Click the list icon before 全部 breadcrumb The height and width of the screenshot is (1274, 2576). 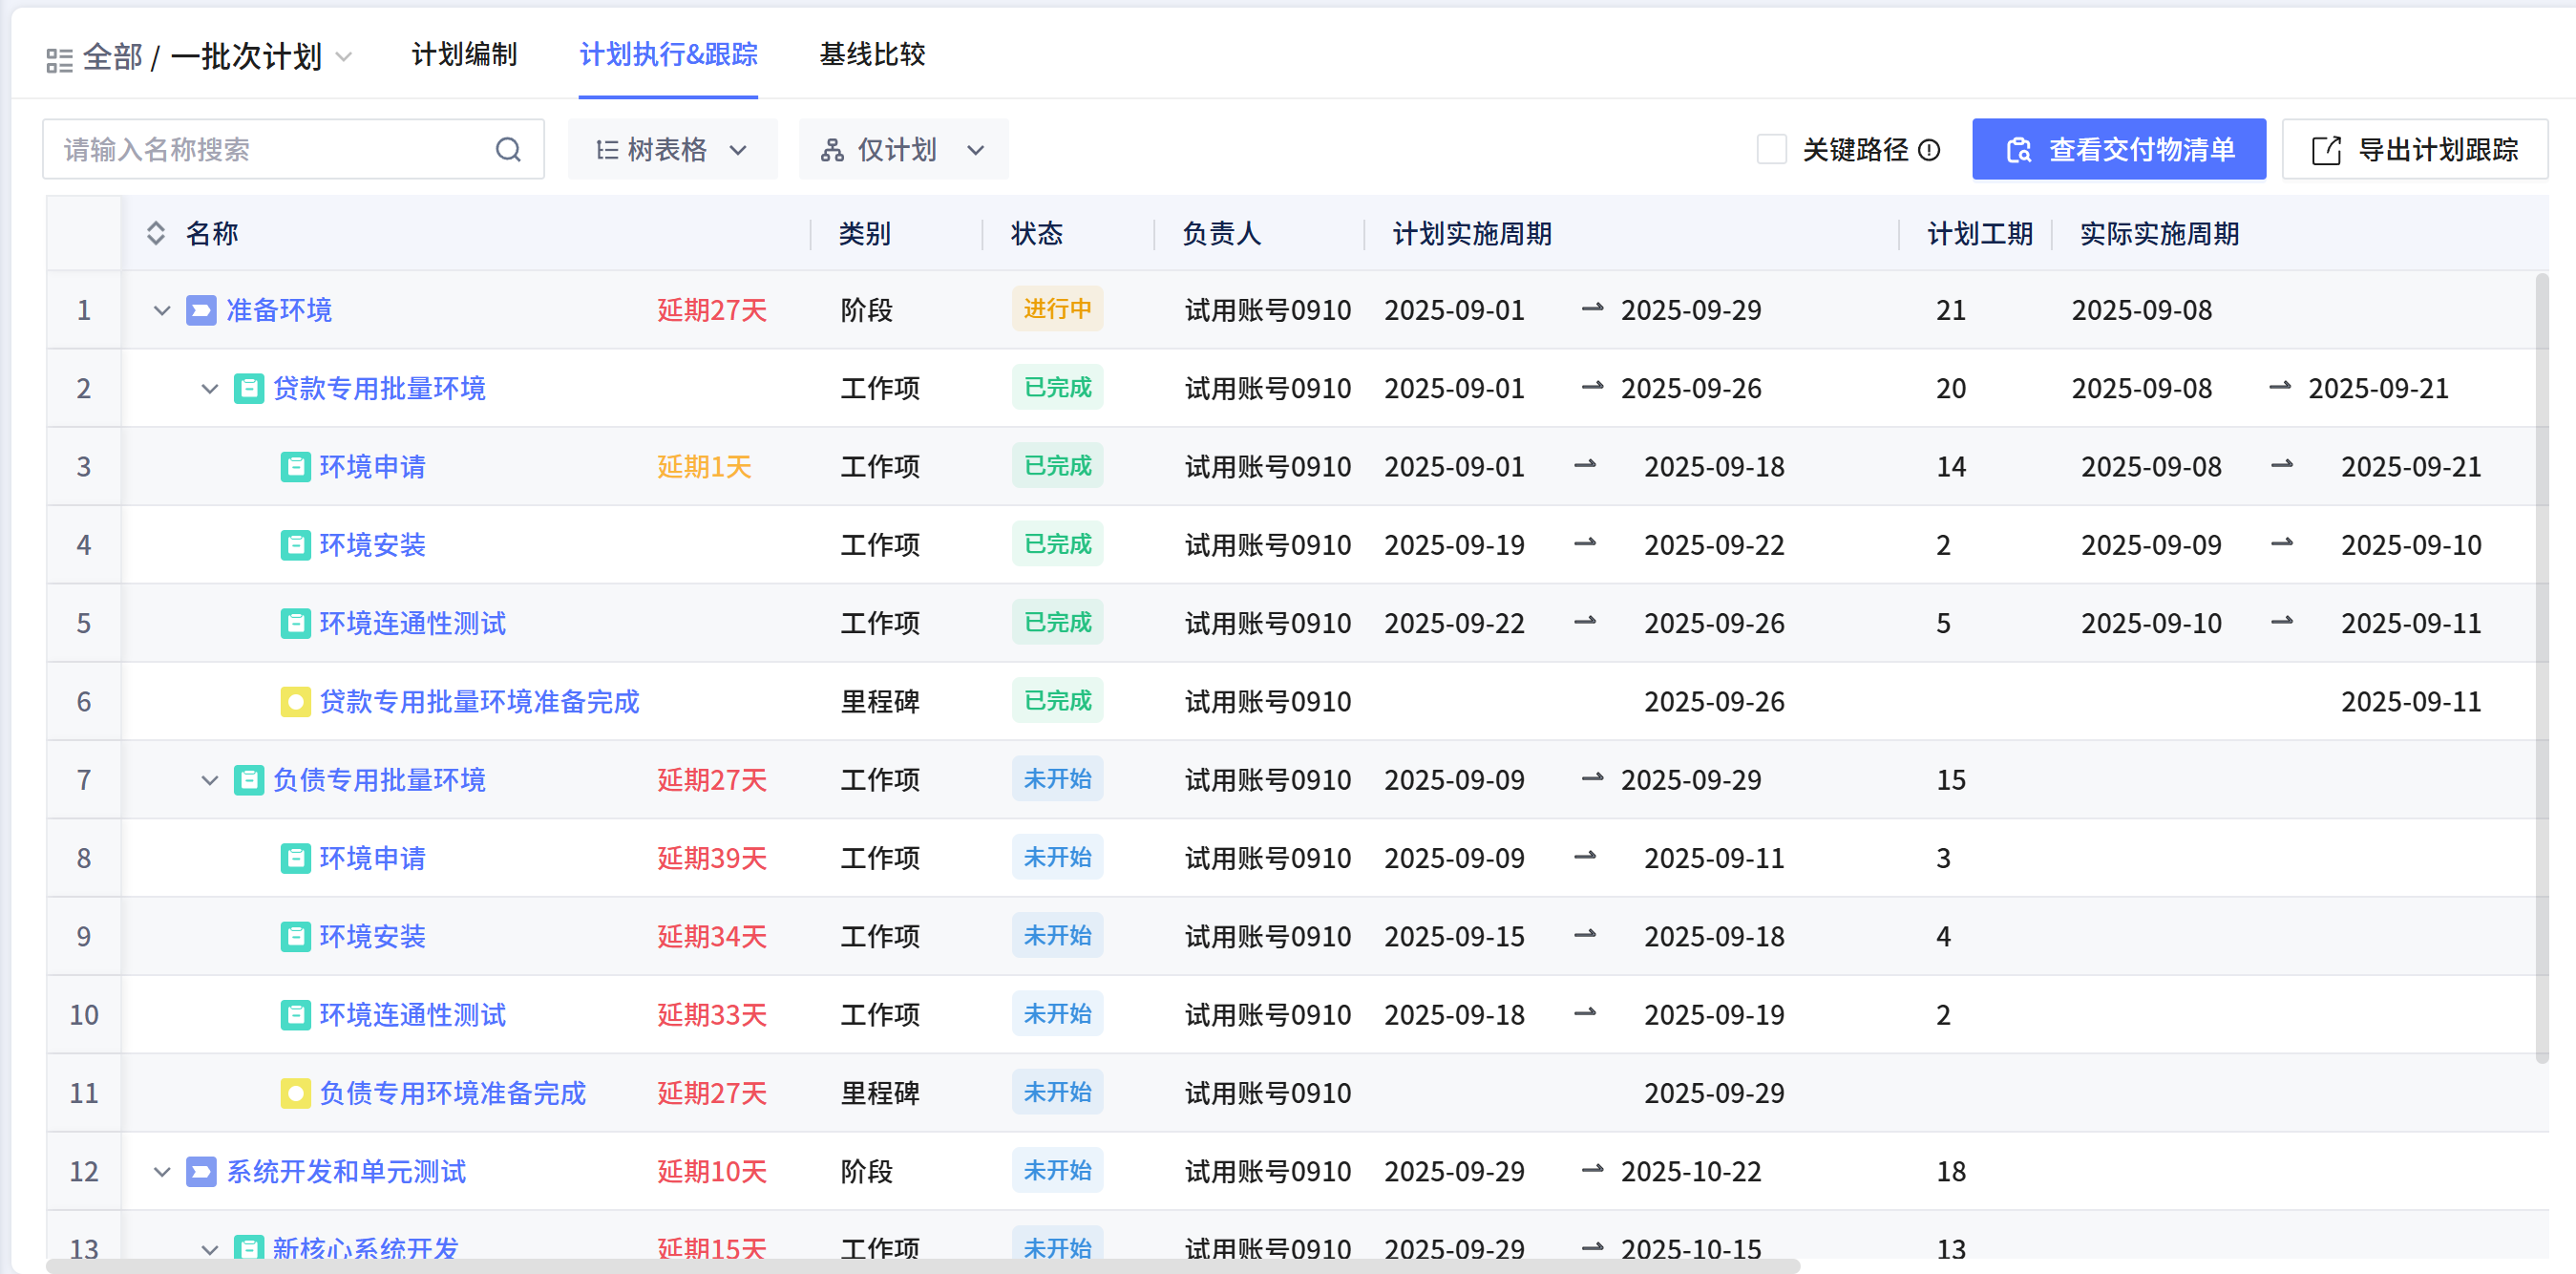click(59, 59)
